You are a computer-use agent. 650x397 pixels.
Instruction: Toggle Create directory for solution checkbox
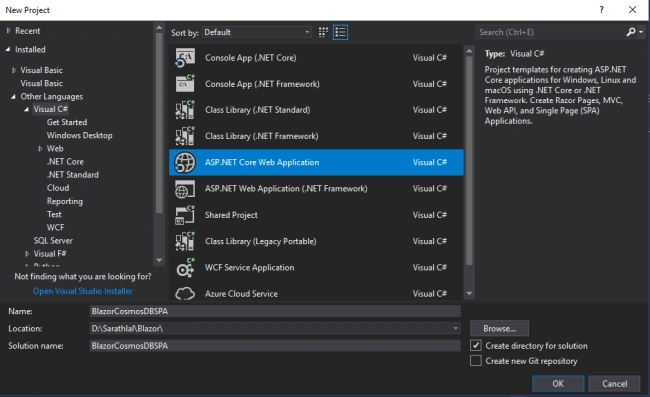click(x=476, y=345)
